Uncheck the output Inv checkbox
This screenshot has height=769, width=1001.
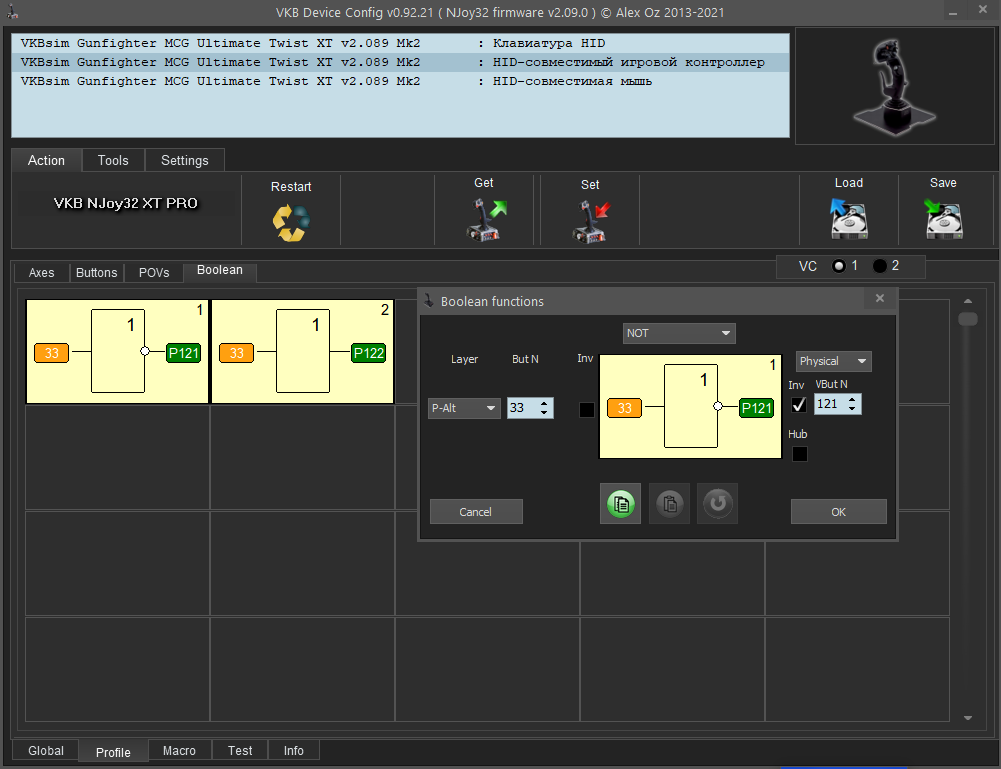click(x=799, y=405)
